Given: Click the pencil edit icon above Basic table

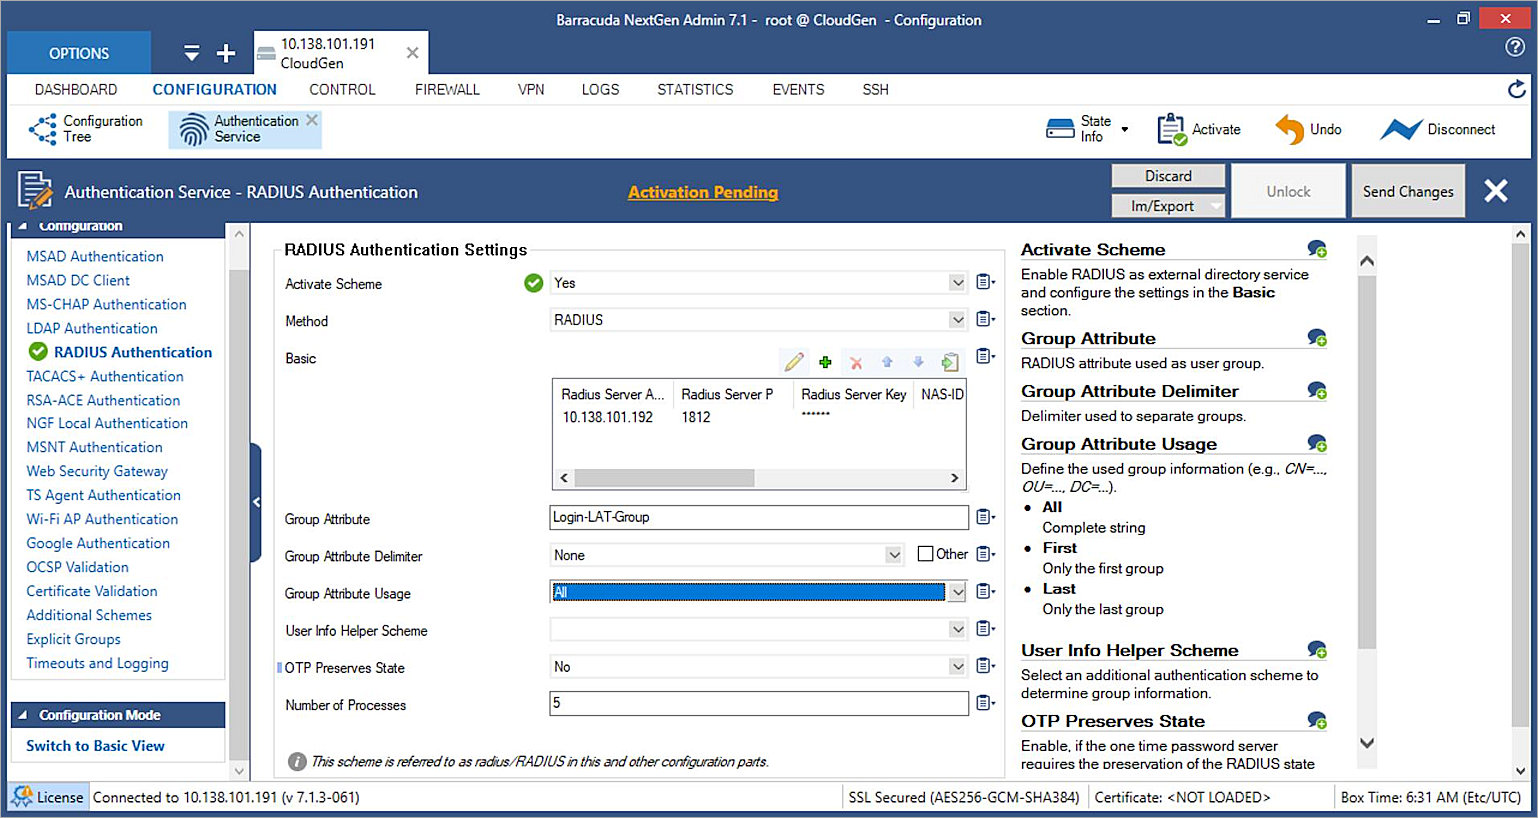Looking at the screenshot, I should click(x=794, y=362).
